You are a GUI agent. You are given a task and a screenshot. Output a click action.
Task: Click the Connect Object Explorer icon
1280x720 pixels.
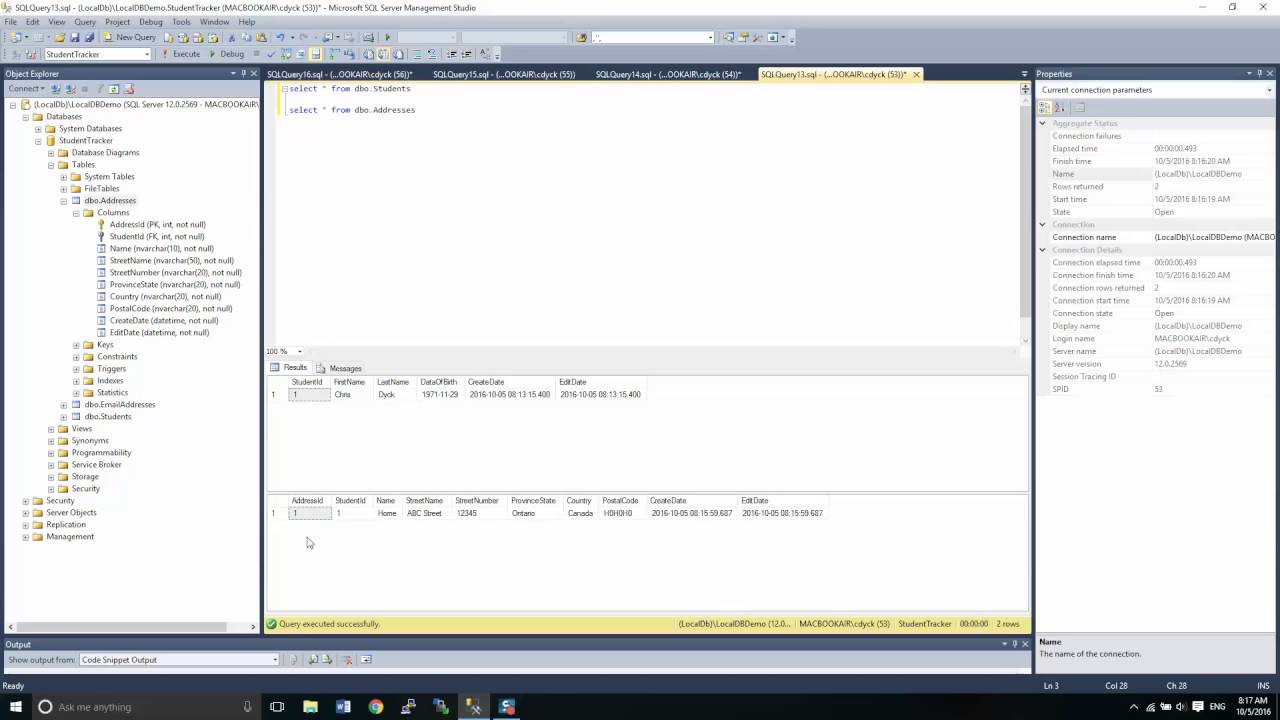(x=57, y=89)
